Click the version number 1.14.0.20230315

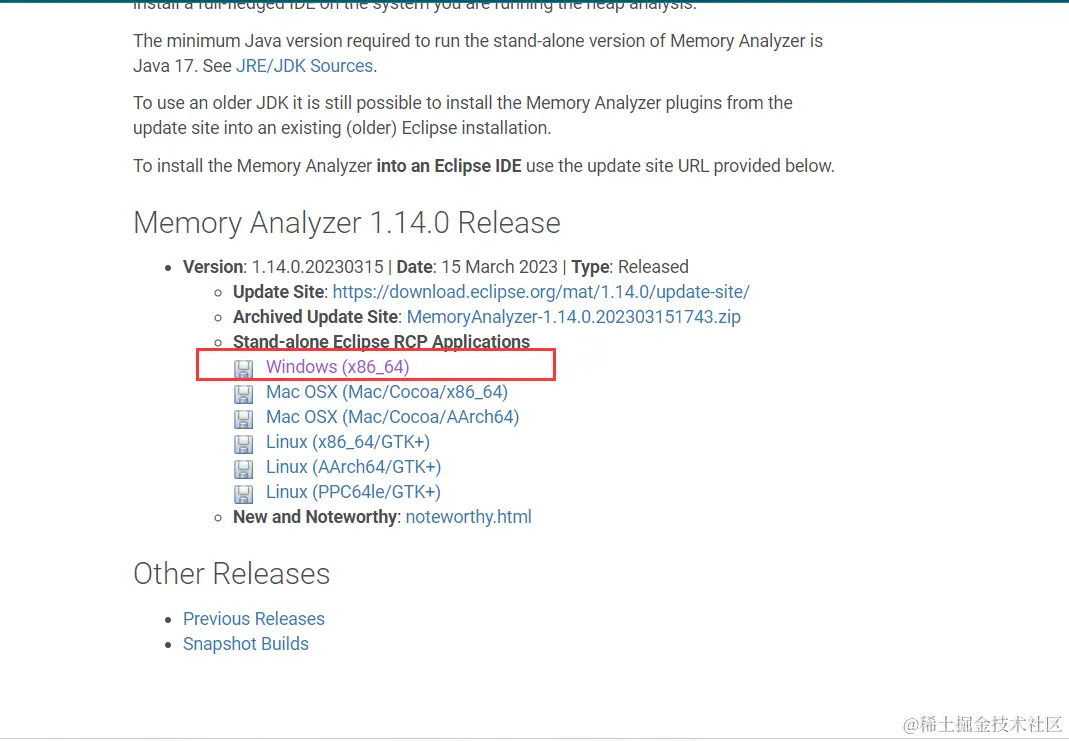pyautogui.click(x=318, y=267)
